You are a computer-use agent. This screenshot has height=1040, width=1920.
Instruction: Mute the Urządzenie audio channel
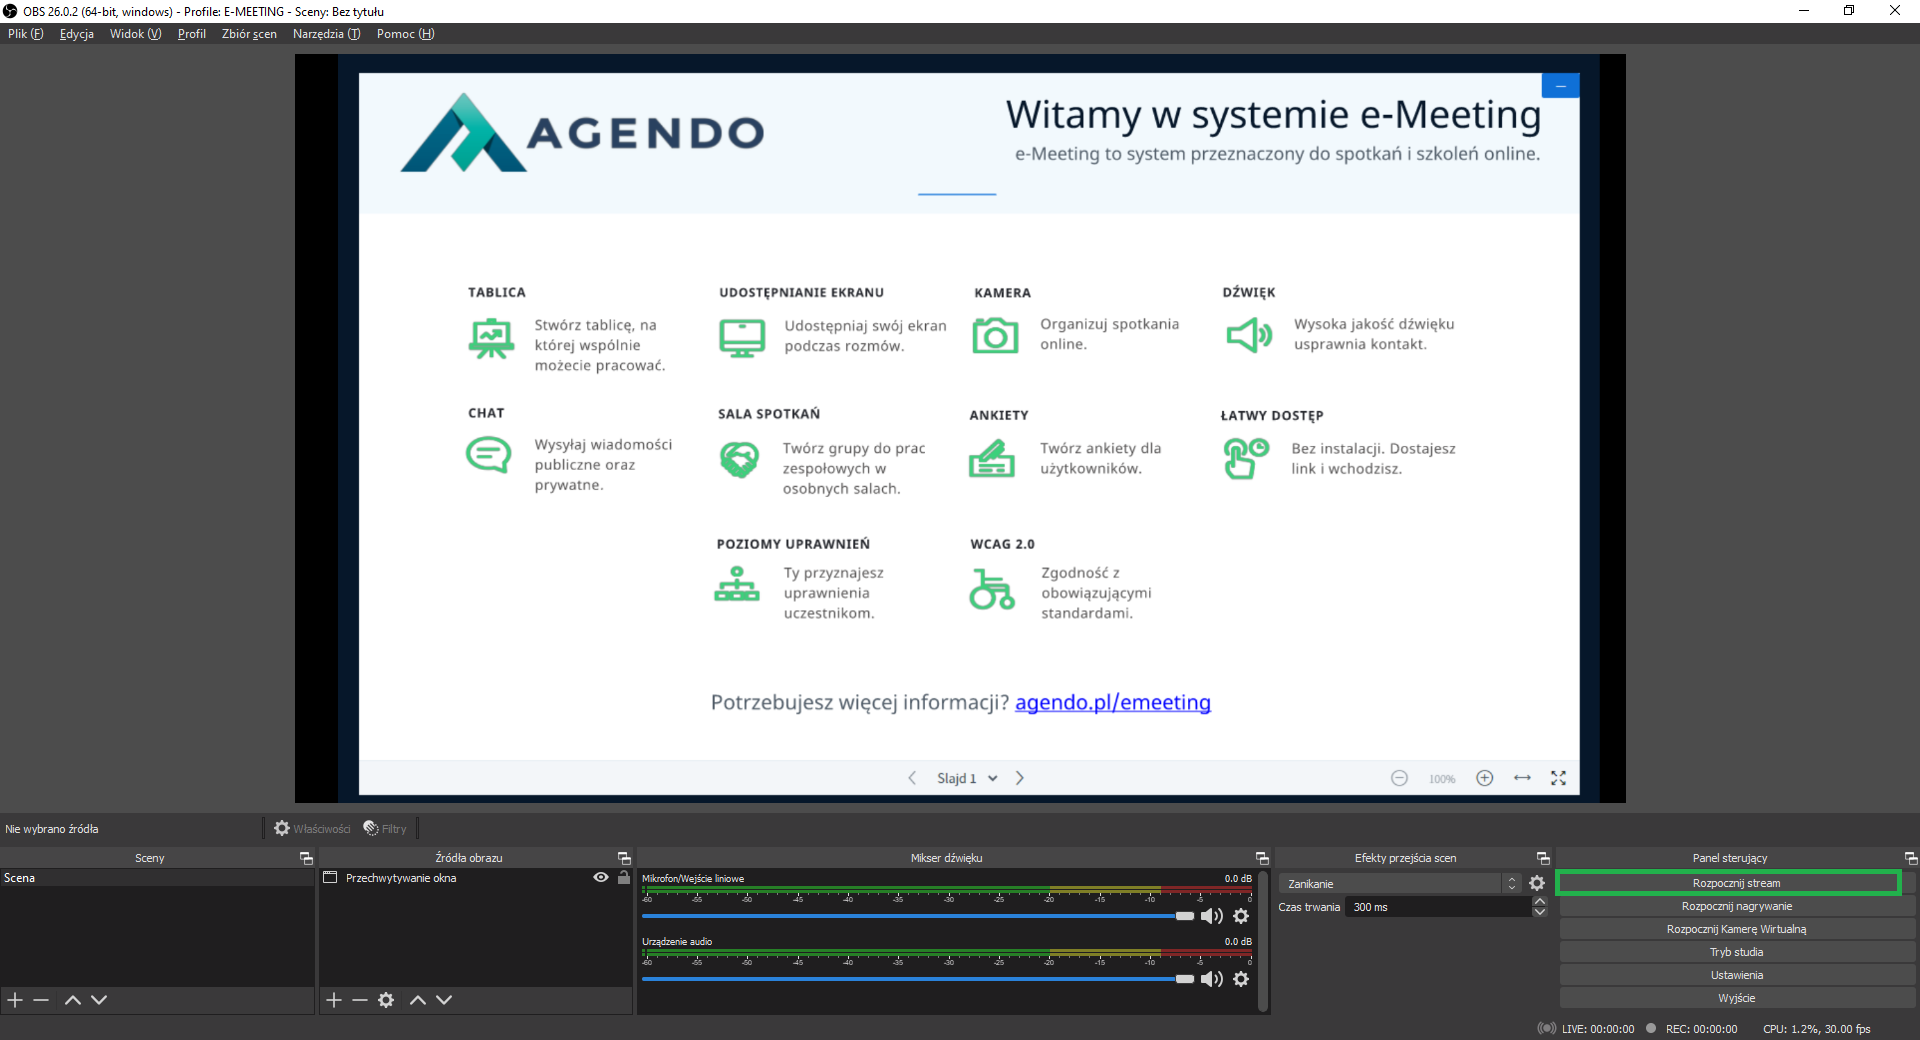coord(1211,979)
